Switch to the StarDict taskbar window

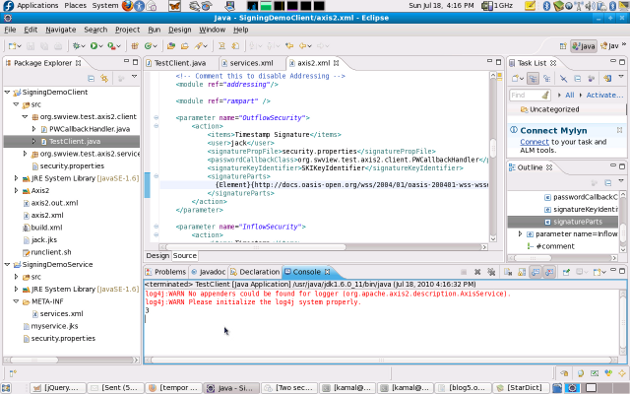click(519, 388)
